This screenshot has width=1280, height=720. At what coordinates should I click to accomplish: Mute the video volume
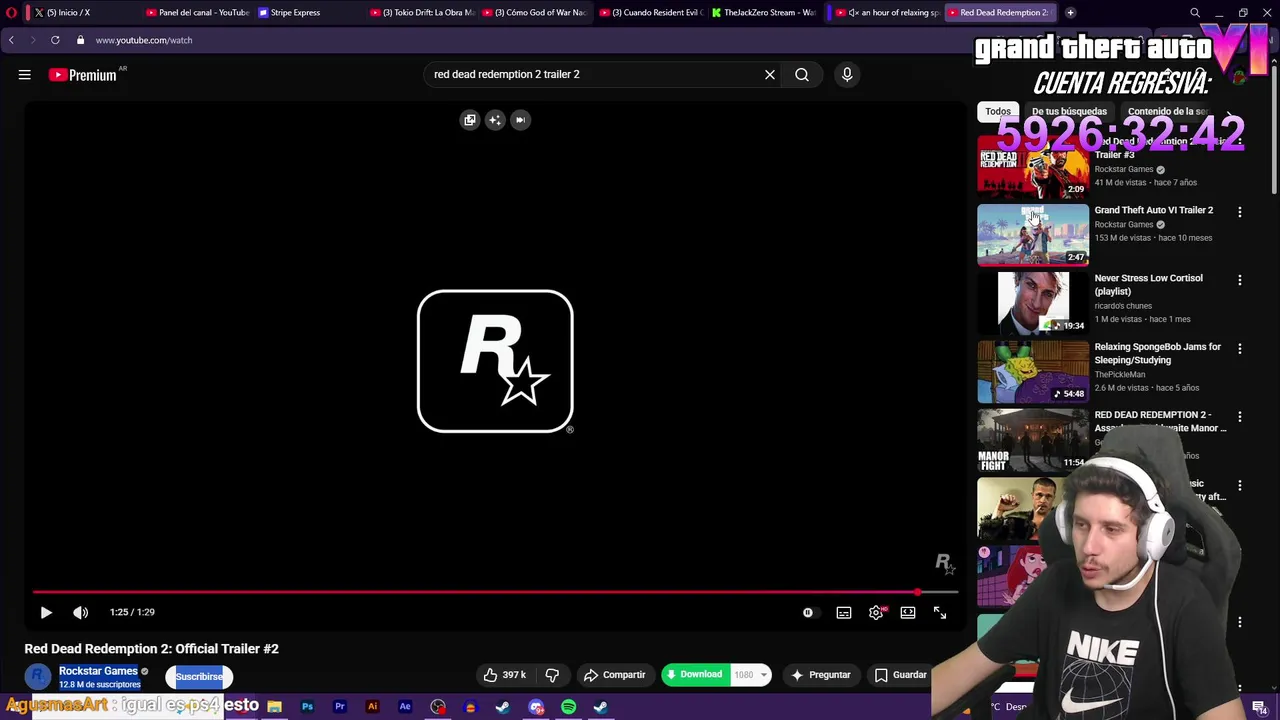(81, 612)
